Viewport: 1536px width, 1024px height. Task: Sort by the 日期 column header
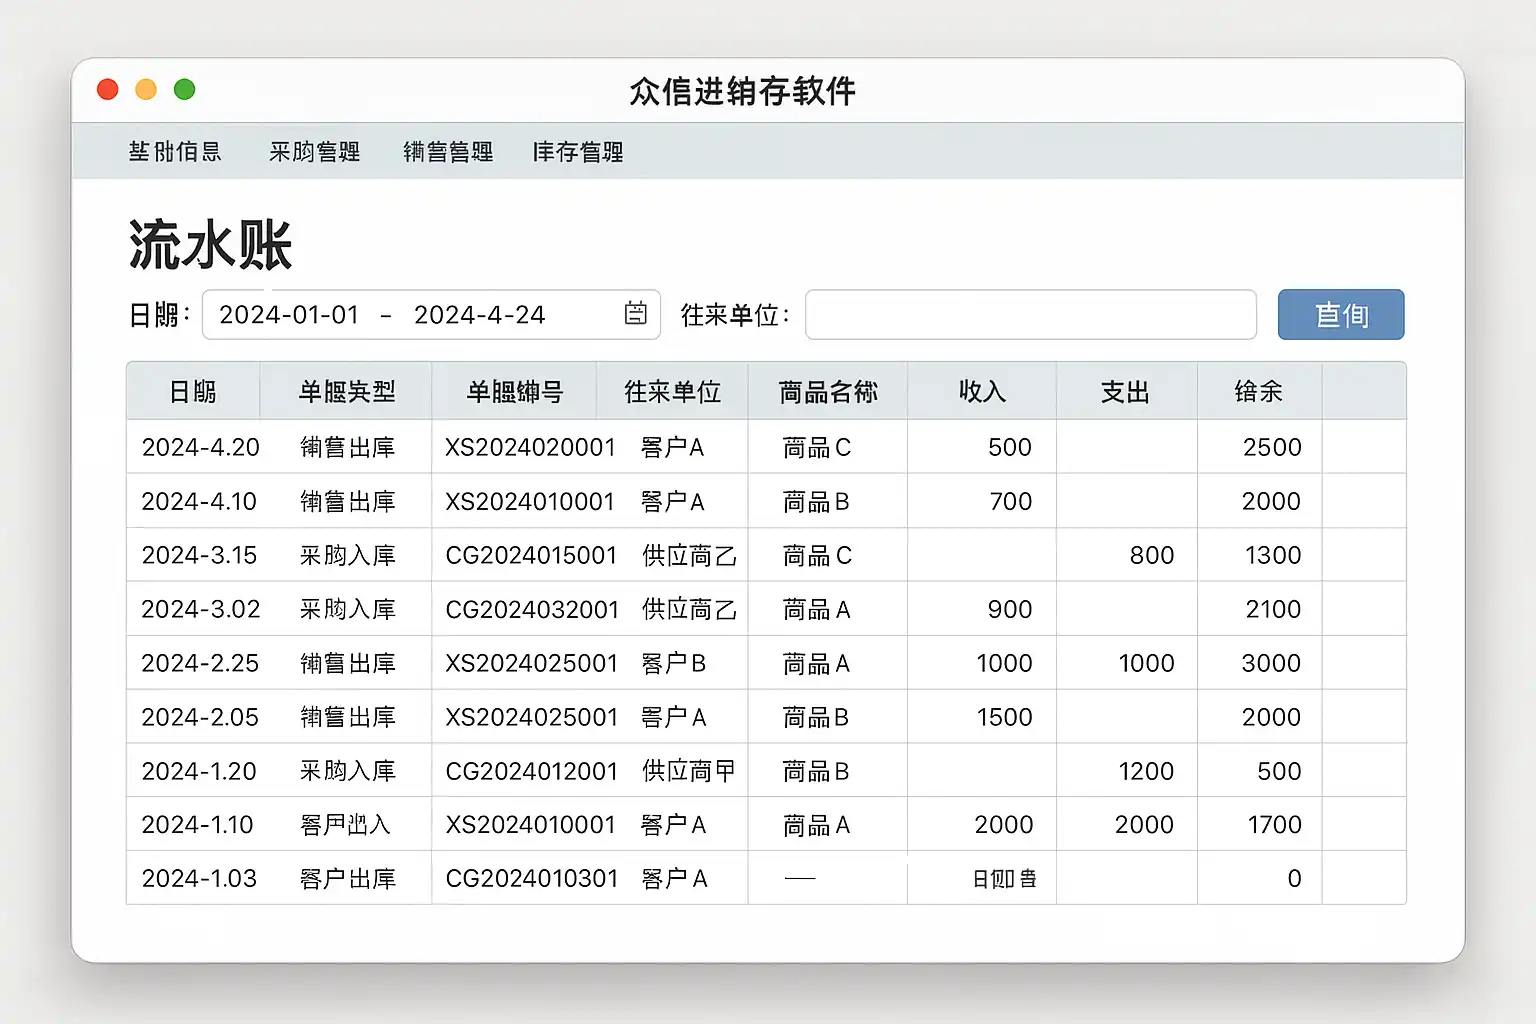(193, 392)
